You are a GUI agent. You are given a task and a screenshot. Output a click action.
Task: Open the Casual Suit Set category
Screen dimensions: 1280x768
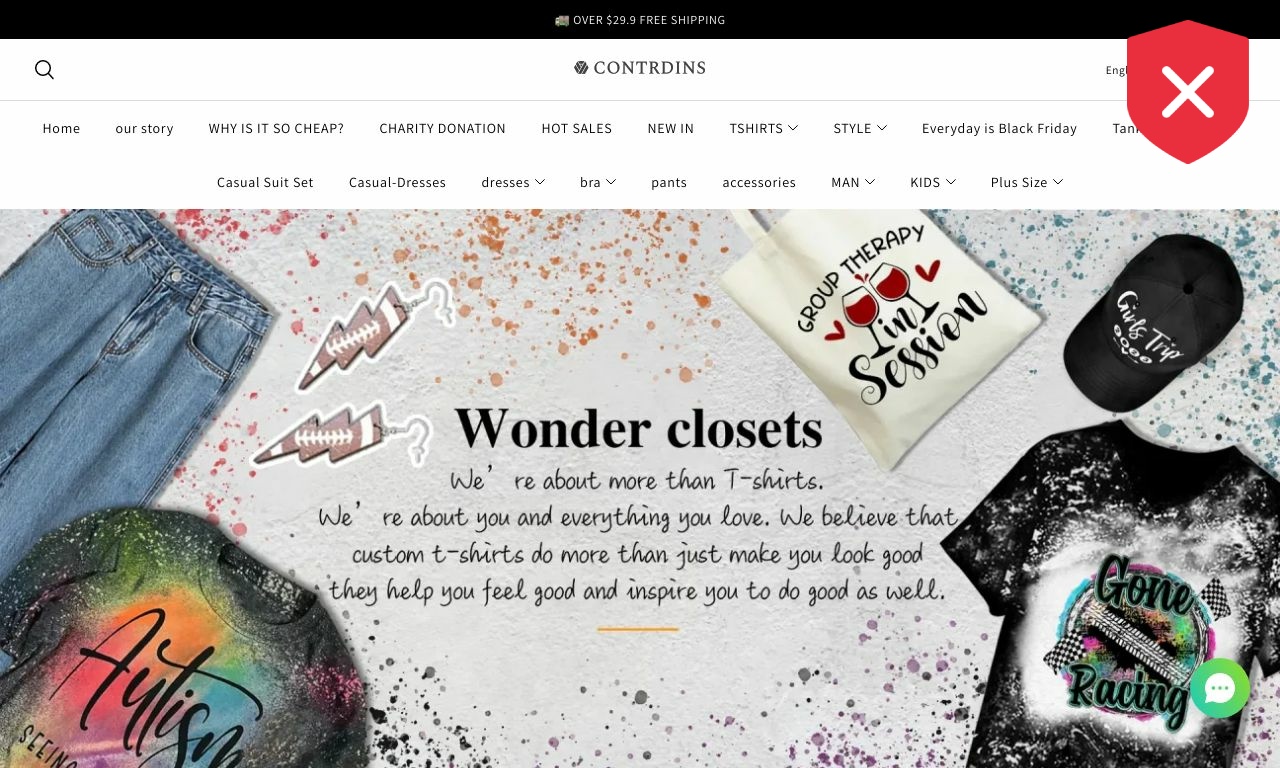(x=265, y=182)
